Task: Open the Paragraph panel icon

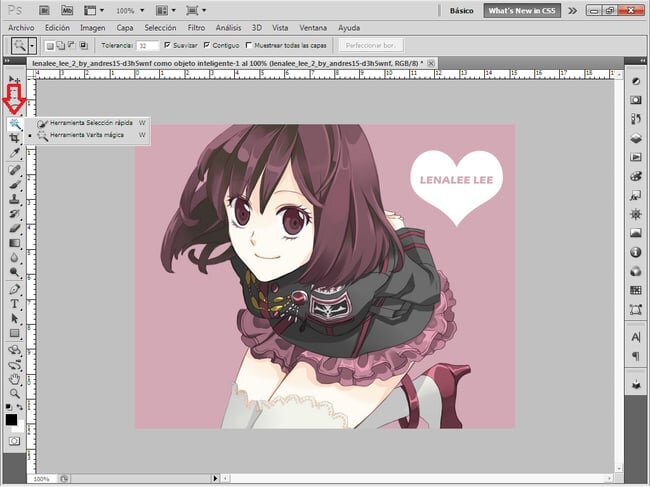Action: tap(635, 356)
